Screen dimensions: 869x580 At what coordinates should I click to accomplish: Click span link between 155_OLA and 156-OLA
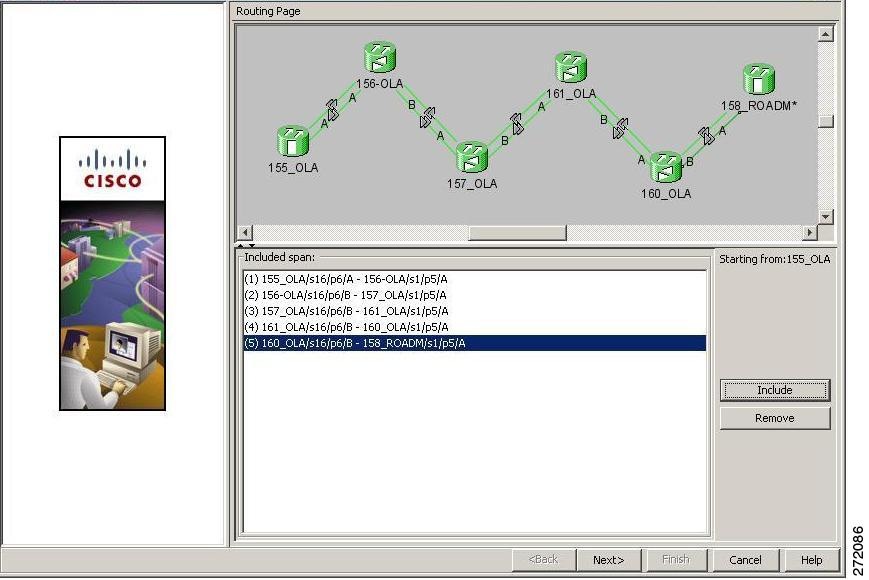click(x=332, y=110)
